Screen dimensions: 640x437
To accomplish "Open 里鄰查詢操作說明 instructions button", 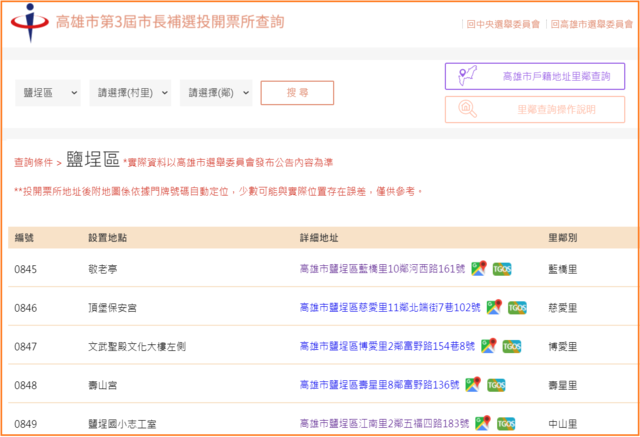I will pos(535,109).
